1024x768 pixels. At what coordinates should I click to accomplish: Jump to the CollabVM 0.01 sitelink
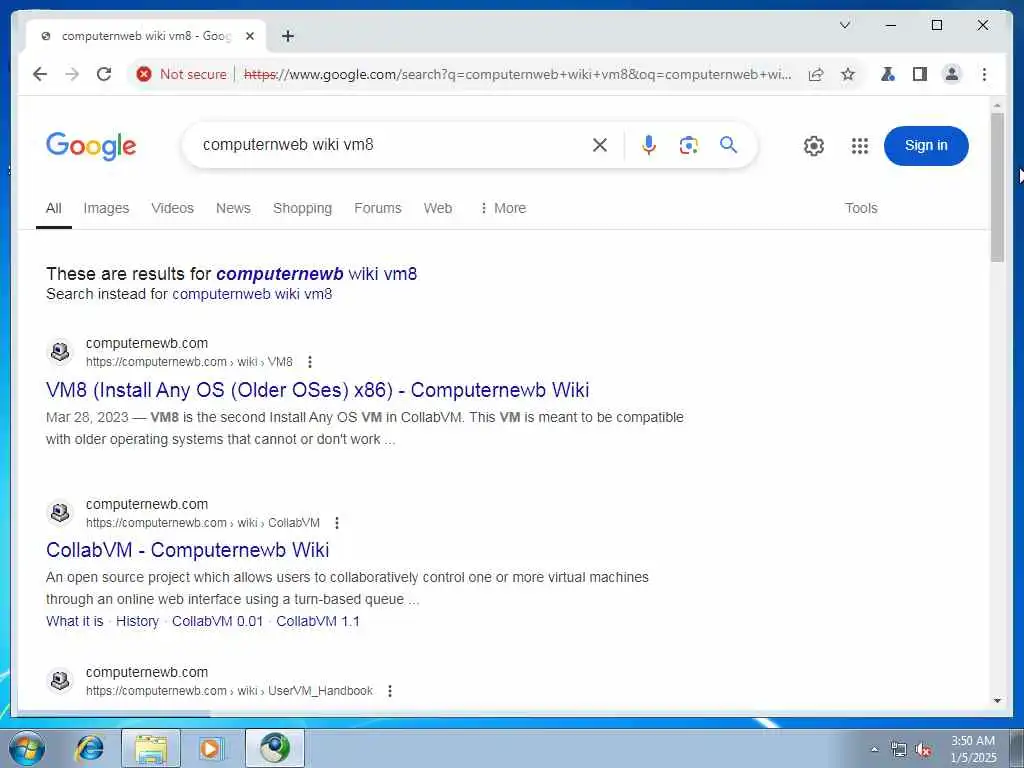[217, 622]
